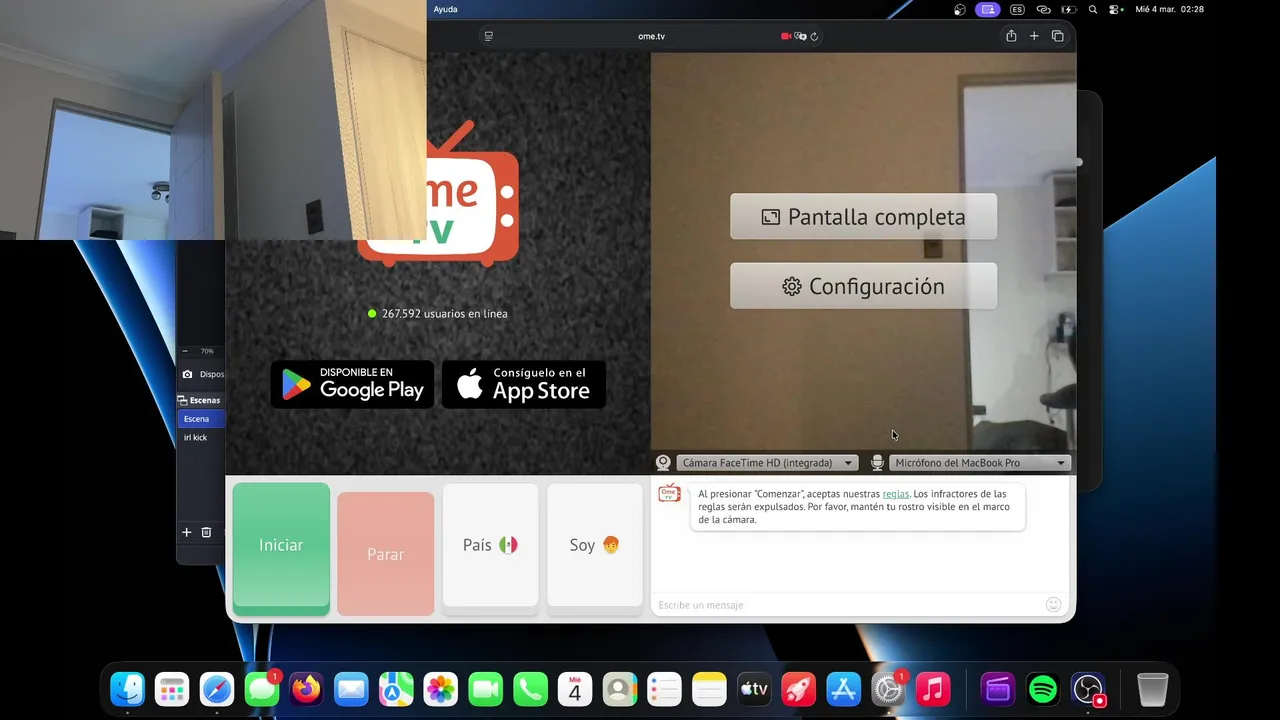Open the Configuración settings button

pyautogui.click(x=864, y=286)
